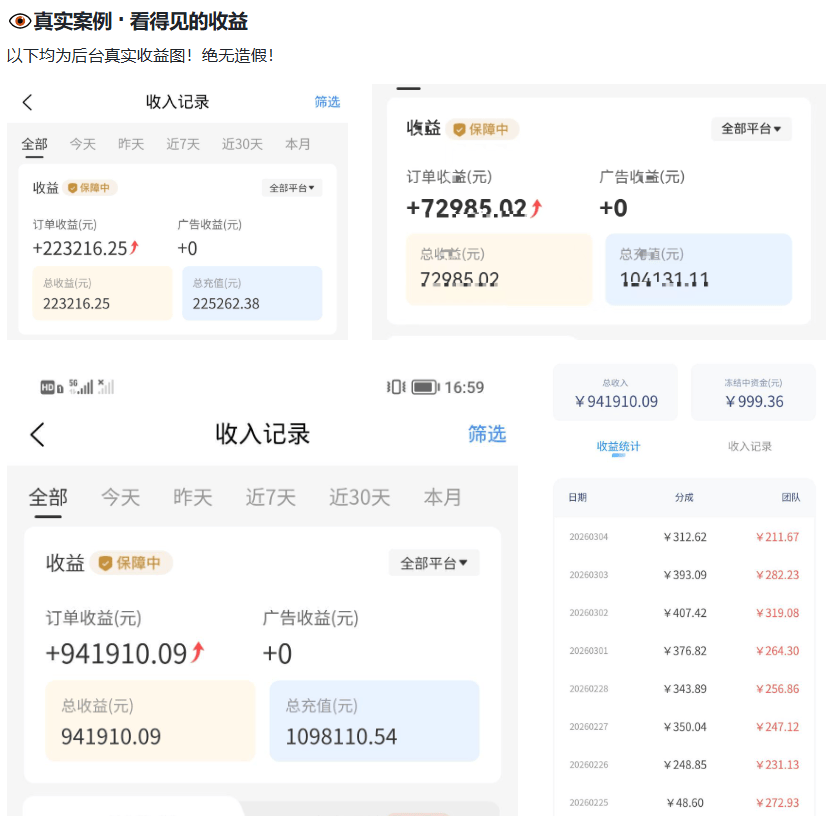
Task: Select the 收入记录 tab beside 收益统计
Action: point(750,447)
